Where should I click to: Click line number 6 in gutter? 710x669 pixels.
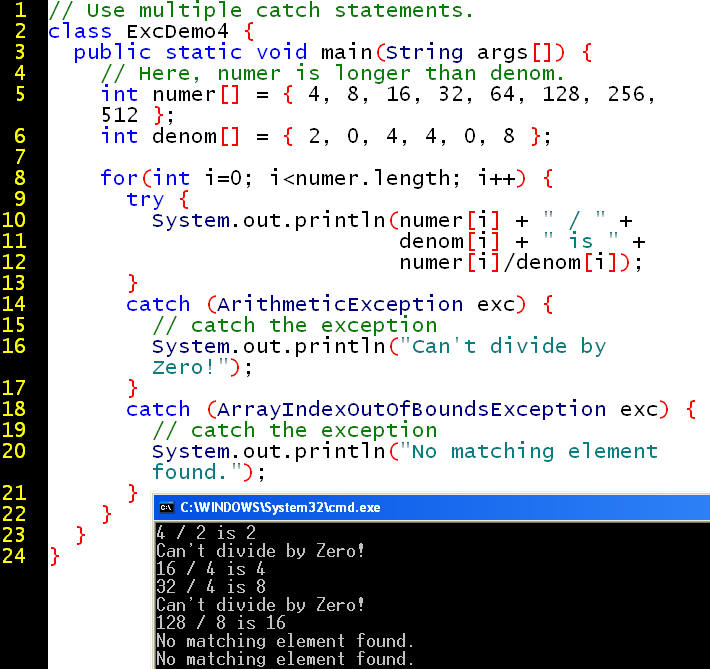point(20,136)
